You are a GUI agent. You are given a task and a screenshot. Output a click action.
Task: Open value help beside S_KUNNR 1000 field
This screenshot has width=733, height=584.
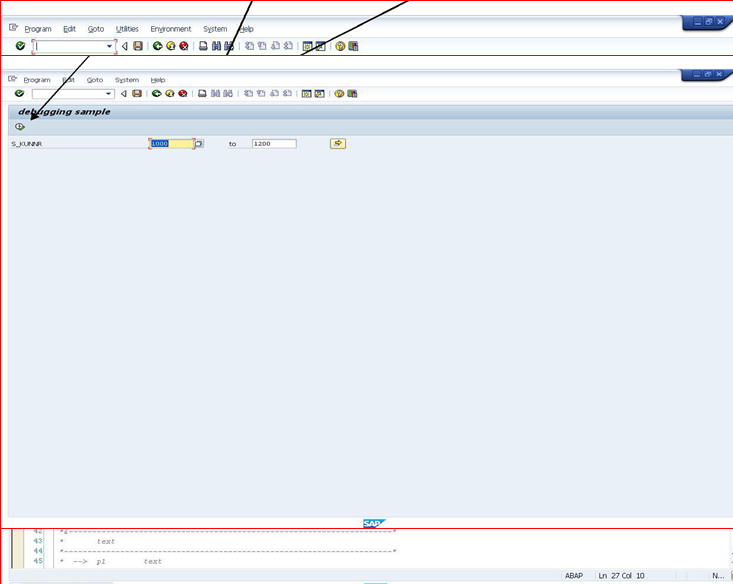(199, 144)
